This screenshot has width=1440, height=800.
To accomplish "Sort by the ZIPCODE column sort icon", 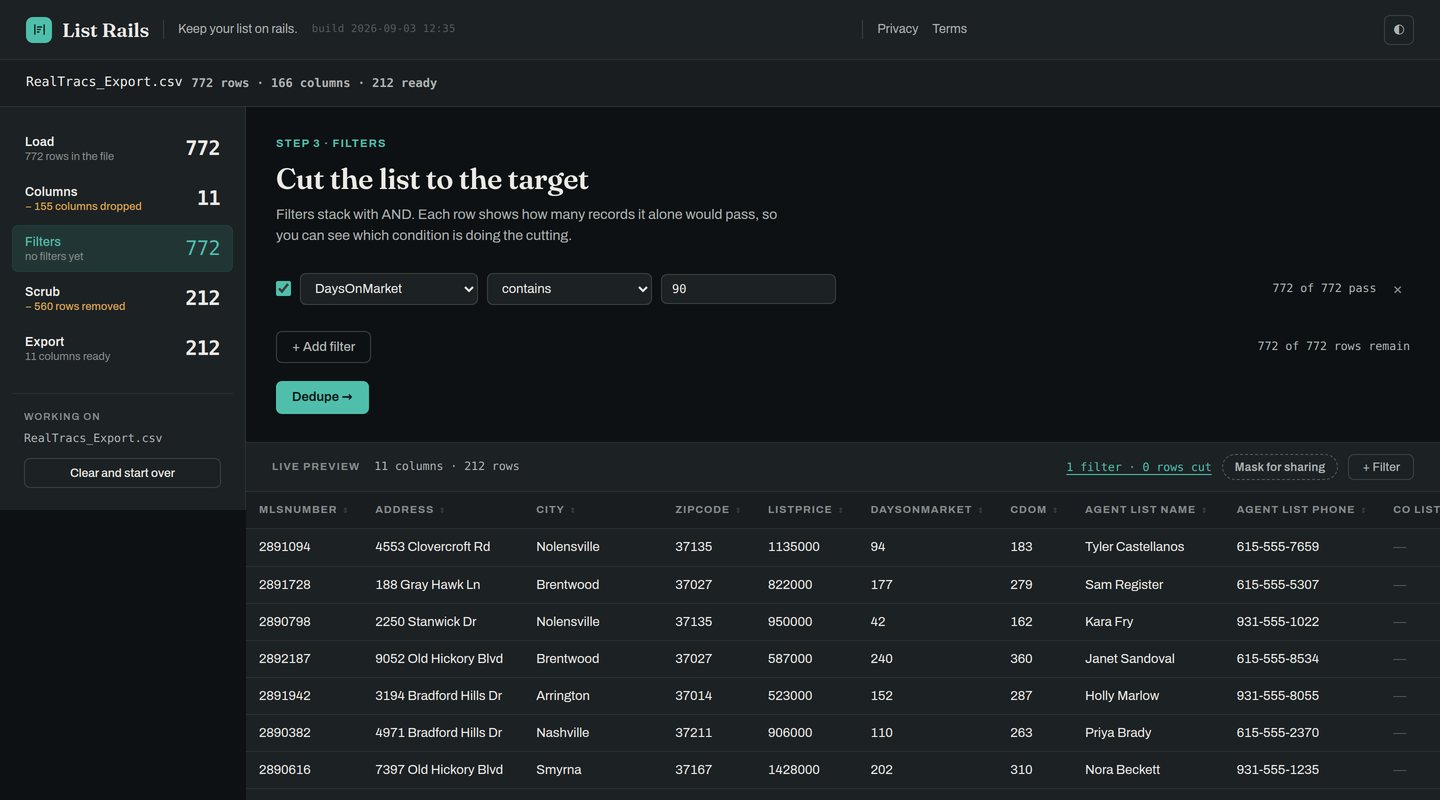I will click(x=738, y=510).
